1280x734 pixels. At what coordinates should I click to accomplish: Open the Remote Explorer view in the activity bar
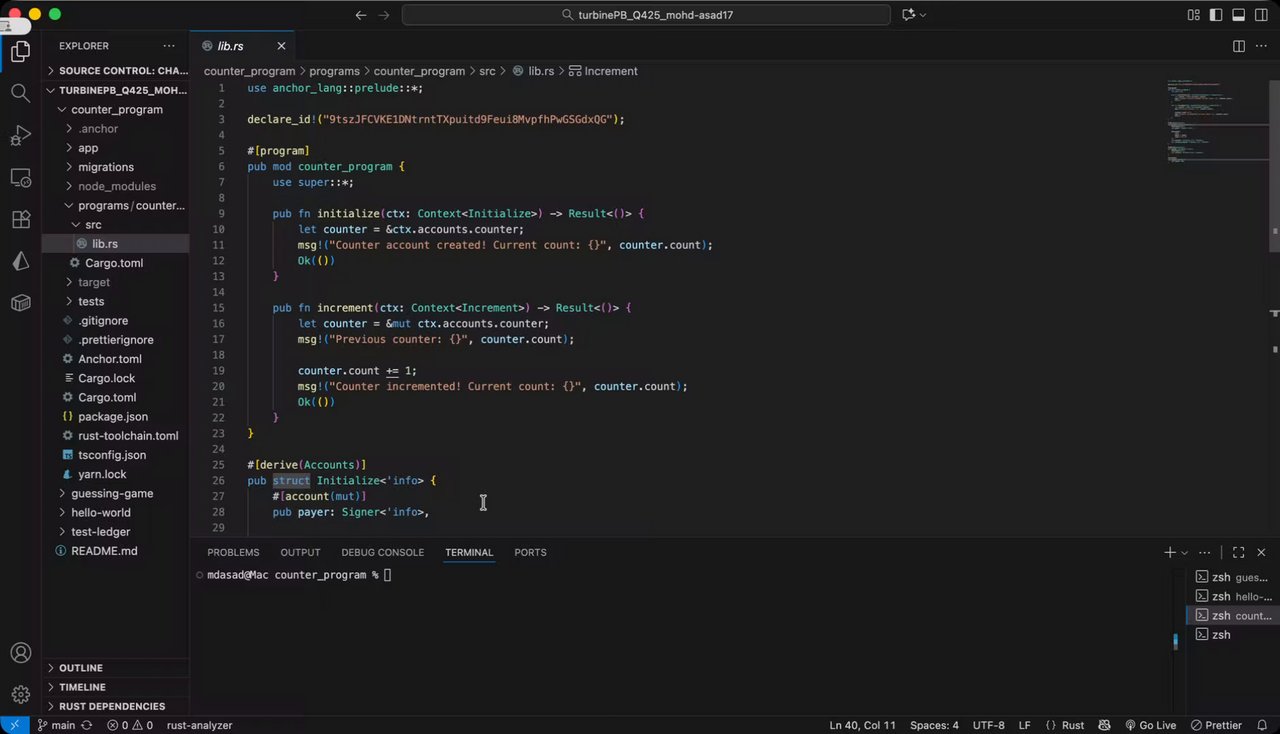pyautogui.click(x=20, y=178)
